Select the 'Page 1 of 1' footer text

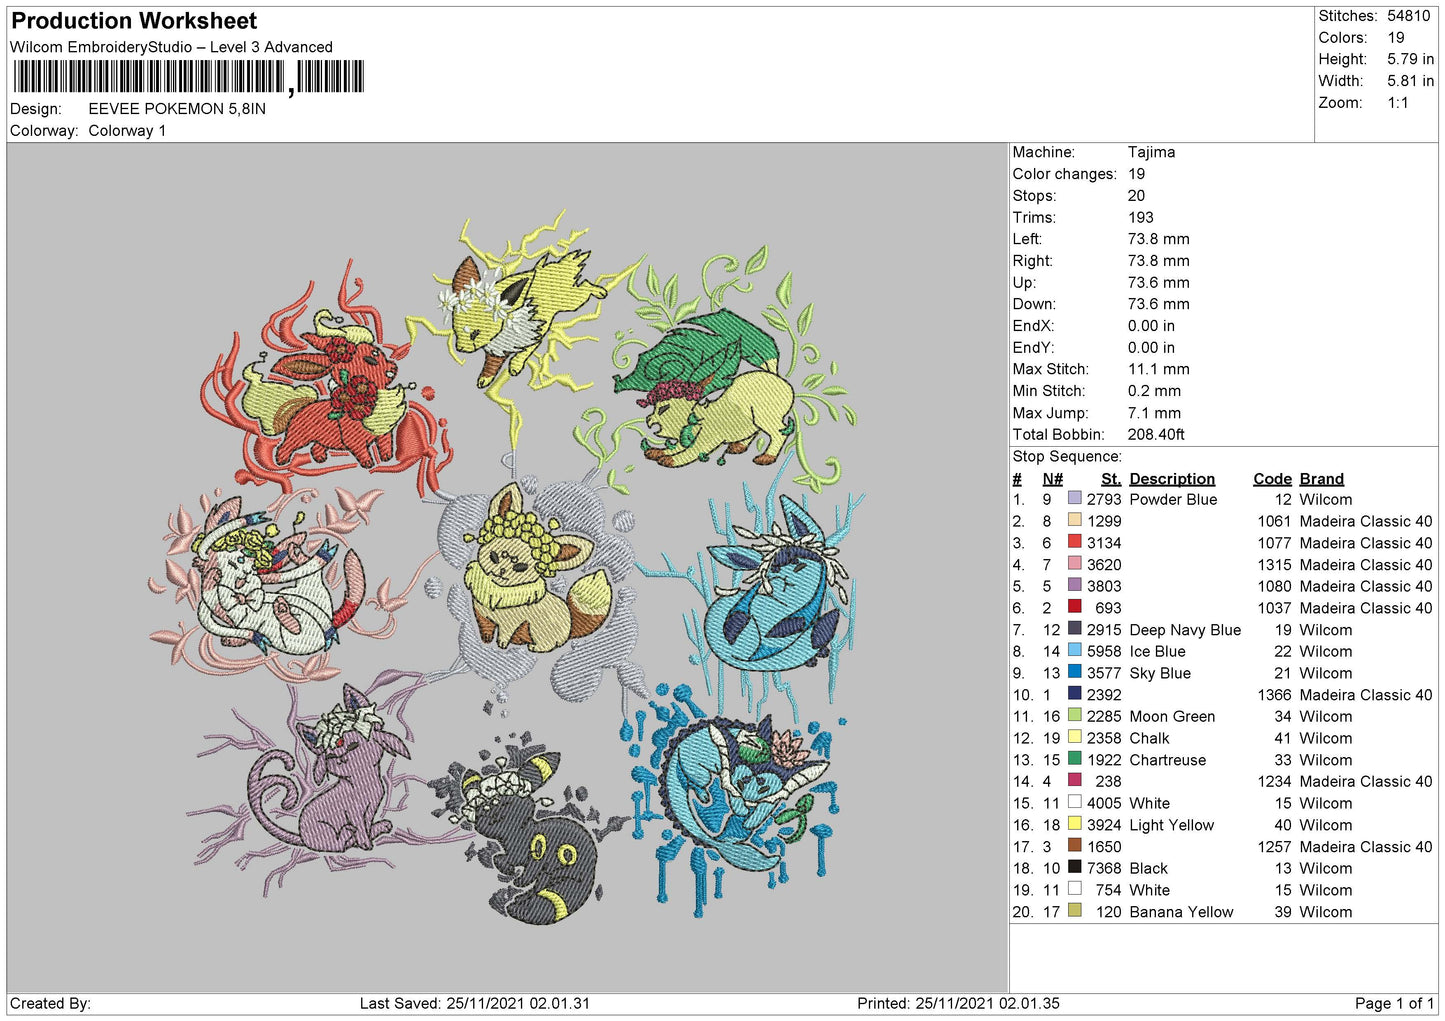click(x=1394, y=1003)
